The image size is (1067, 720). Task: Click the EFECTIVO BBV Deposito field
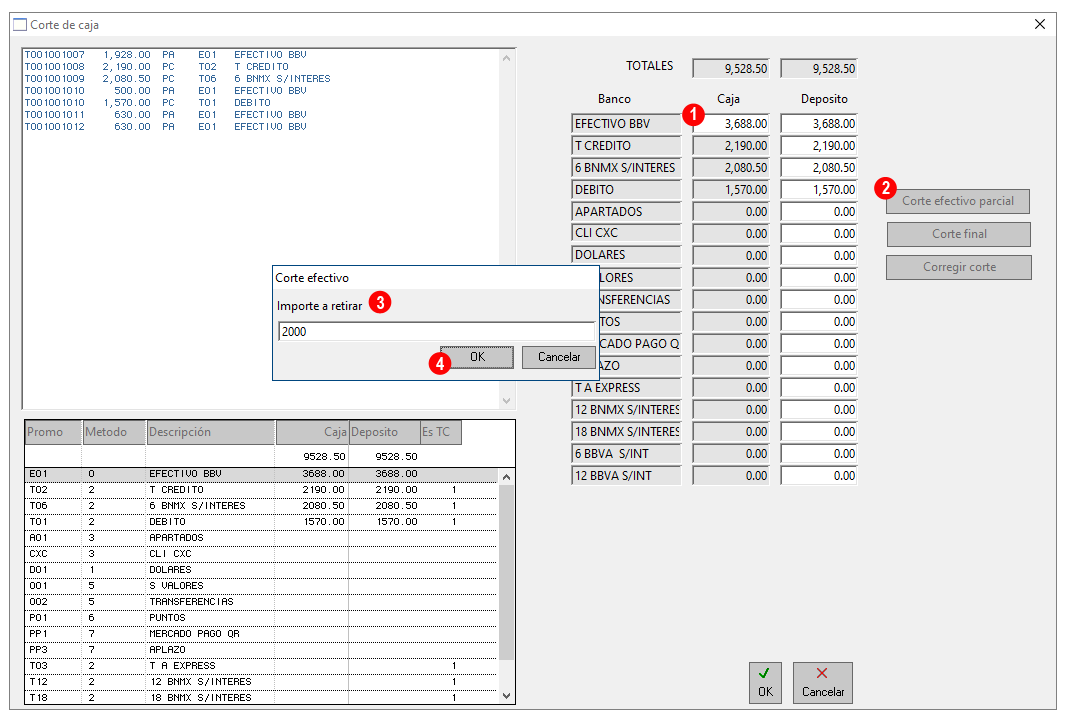click(819, 124)
